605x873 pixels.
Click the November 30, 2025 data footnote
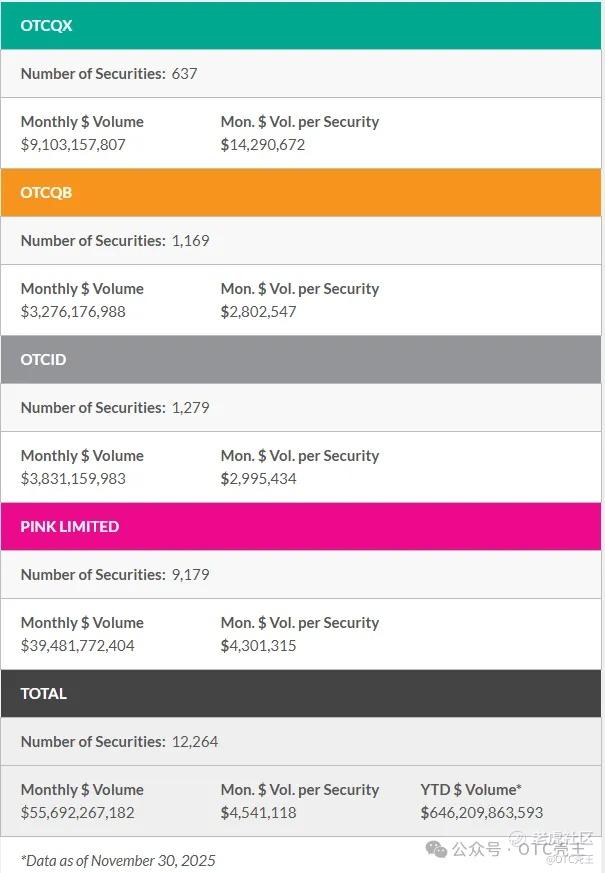[x=118, y=860]
